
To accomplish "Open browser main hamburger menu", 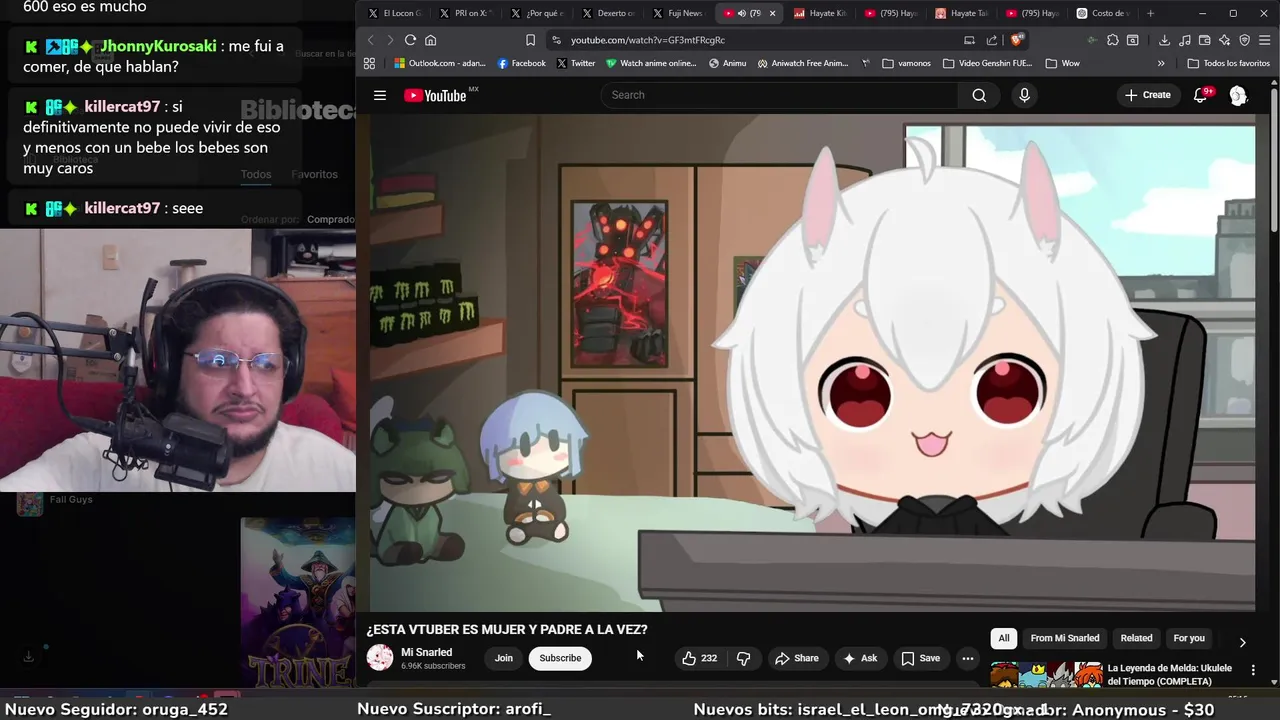I will pos(1265,40).
